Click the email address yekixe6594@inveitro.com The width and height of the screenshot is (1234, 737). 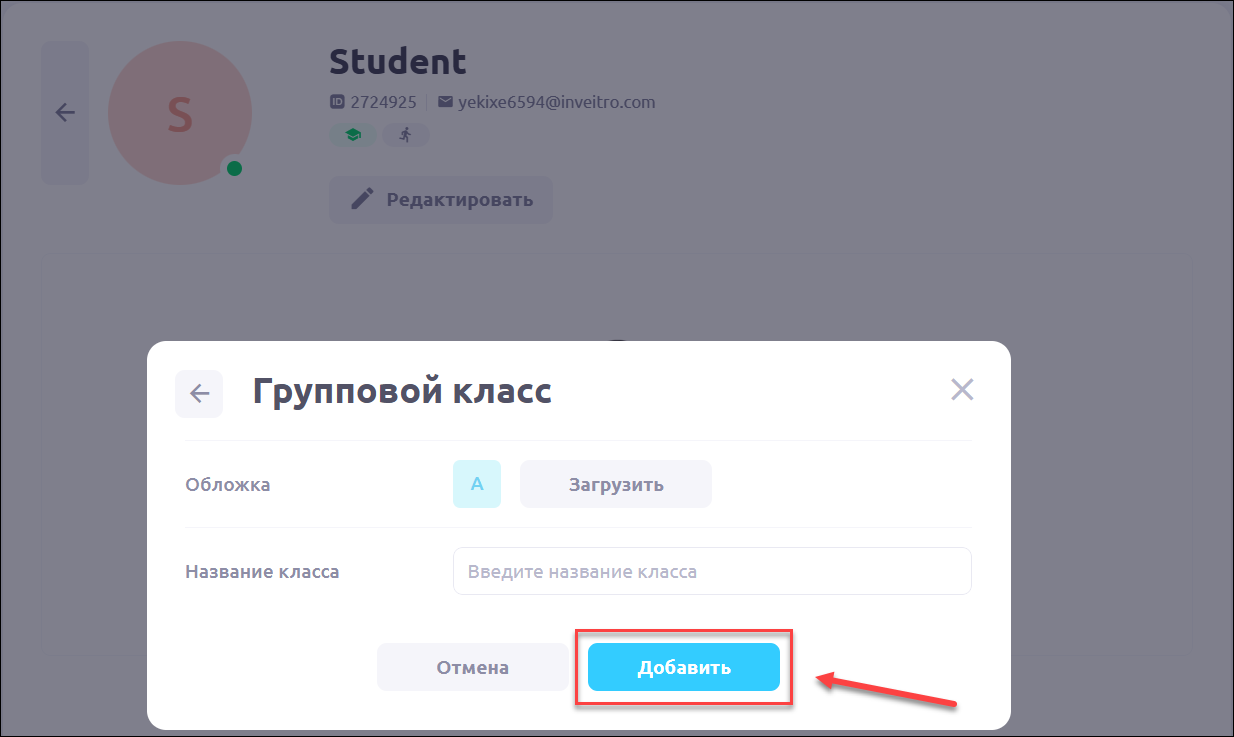click(557, 102)
